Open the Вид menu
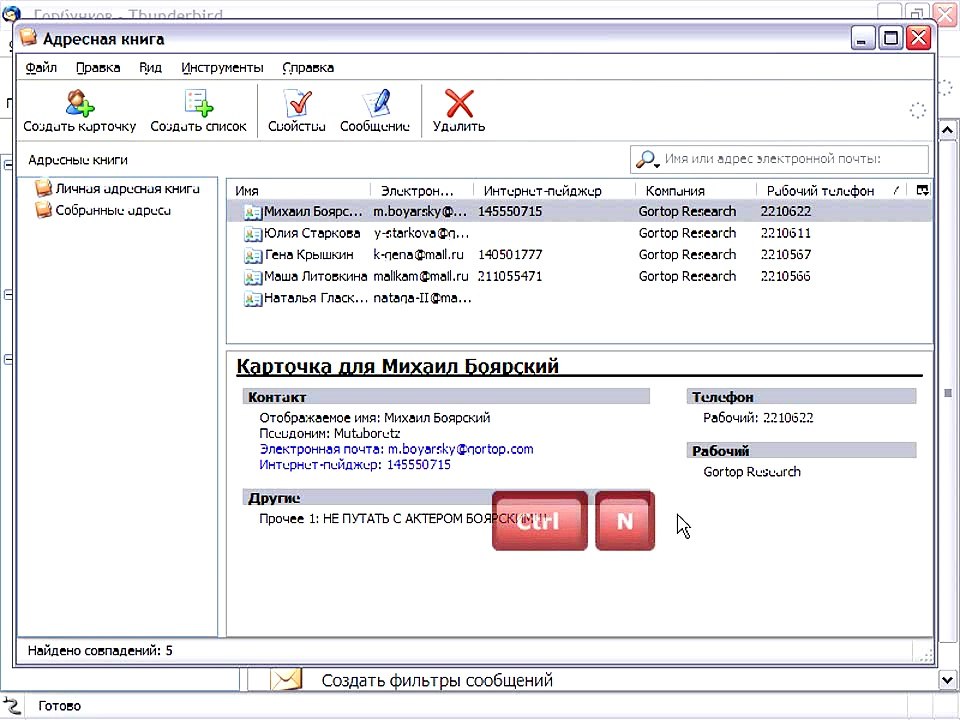Viewport: 960px width, 720px height. 150,68
